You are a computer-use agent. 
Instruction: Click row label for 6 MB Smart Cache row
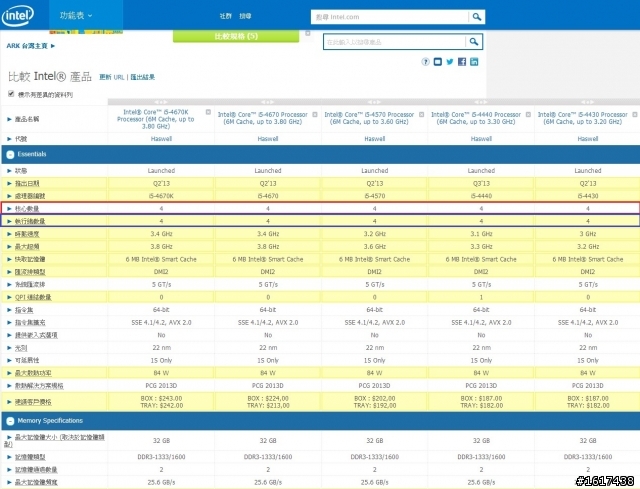tap(30, 259)
